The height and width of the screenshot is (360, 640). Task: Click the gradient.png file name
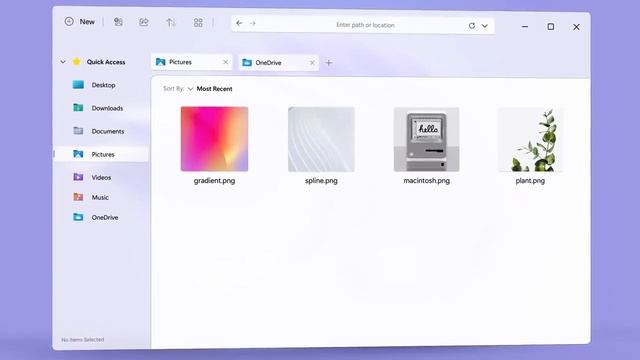(x=214, y=180)
